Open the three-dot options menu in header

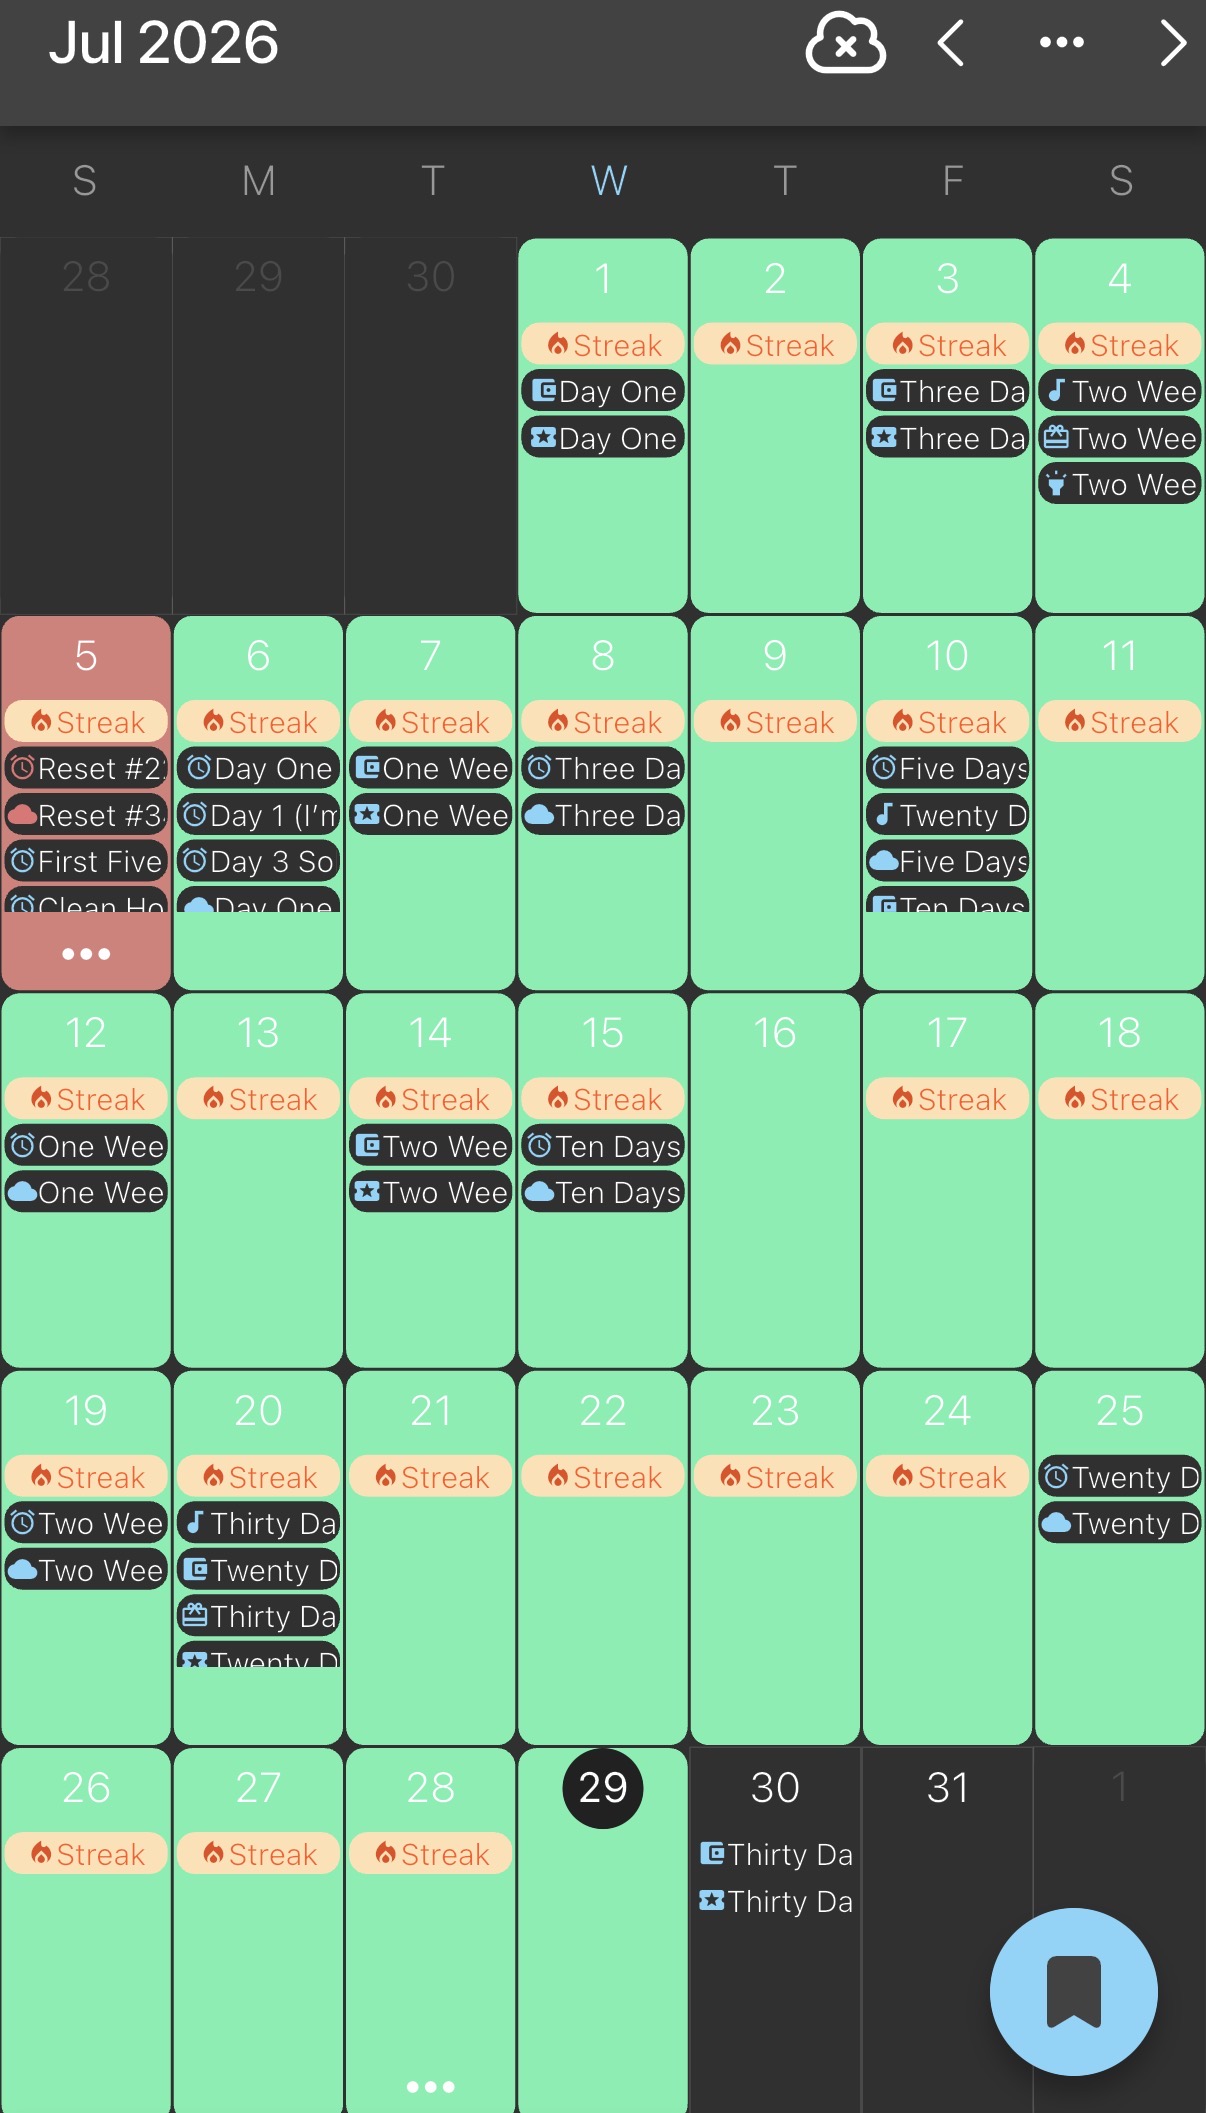click(x=1062, y=42)
